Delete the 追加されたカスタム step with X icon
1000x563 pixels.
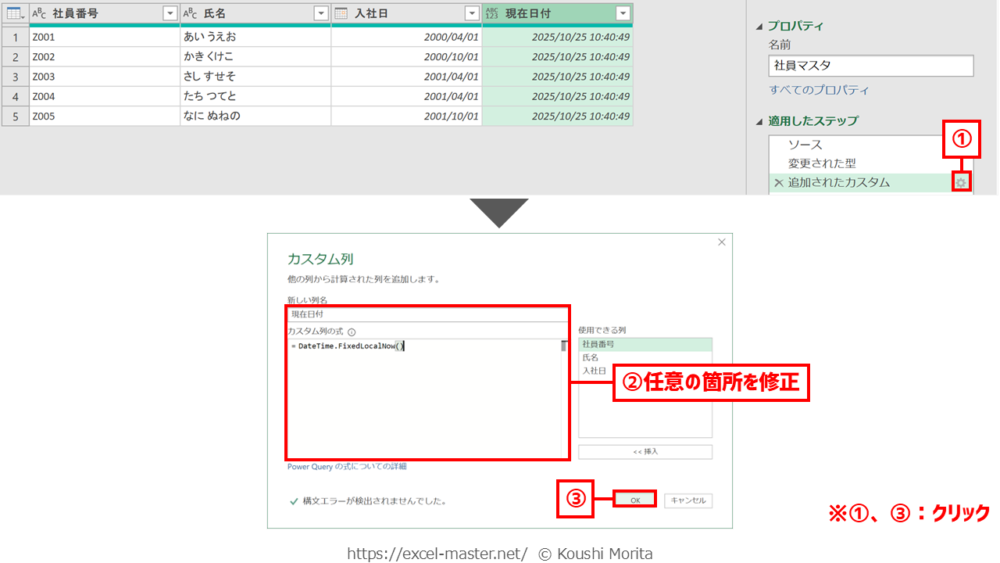tap(778, 183)
